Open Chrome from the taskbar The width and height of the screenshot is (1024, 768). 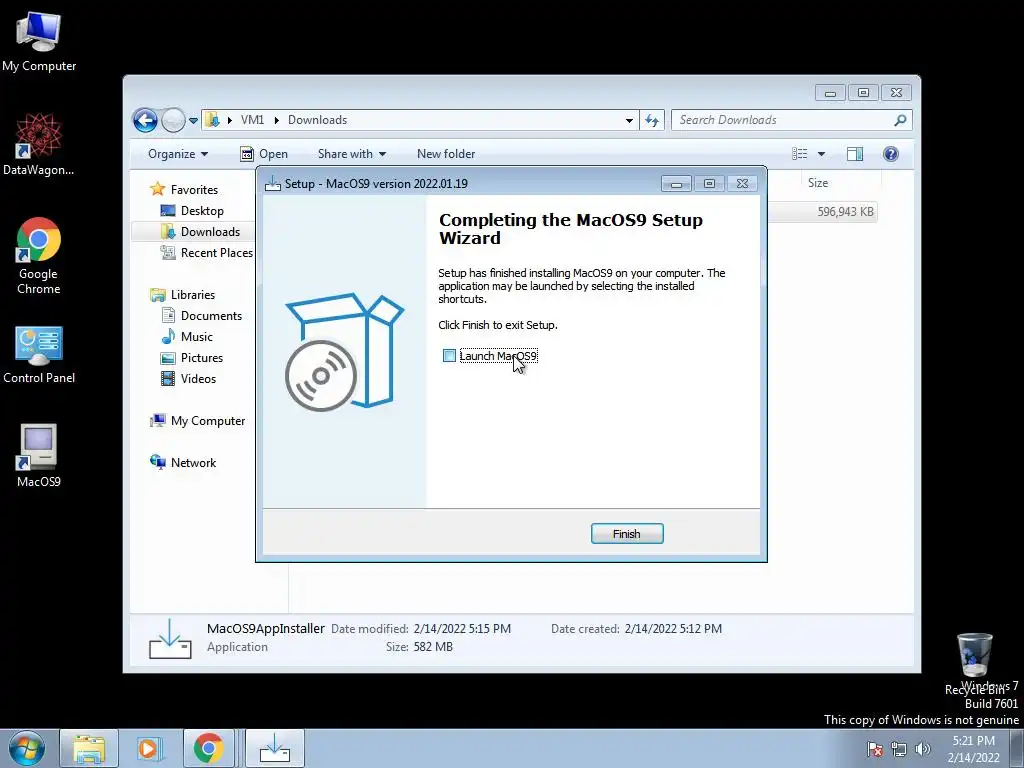(208, 748)
